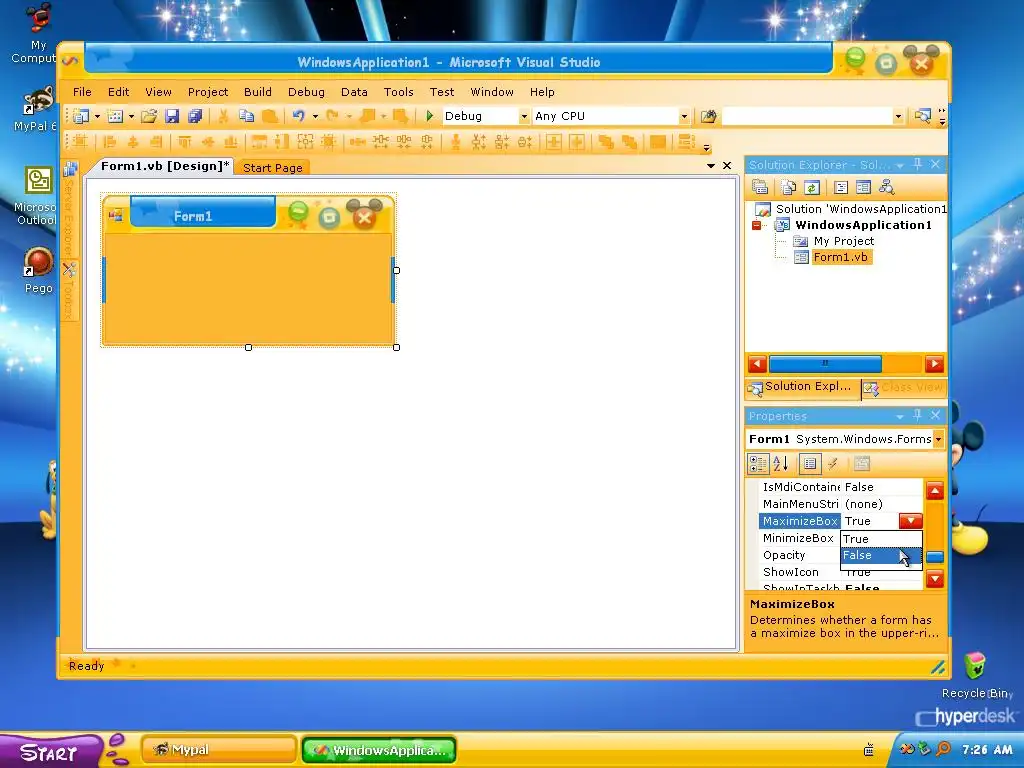The width and height of the screenshot is (1024, 768).
Task: Click the MaximizeBox value dropdown arrow
Action: pyautogui.click(x=910, y=520)
